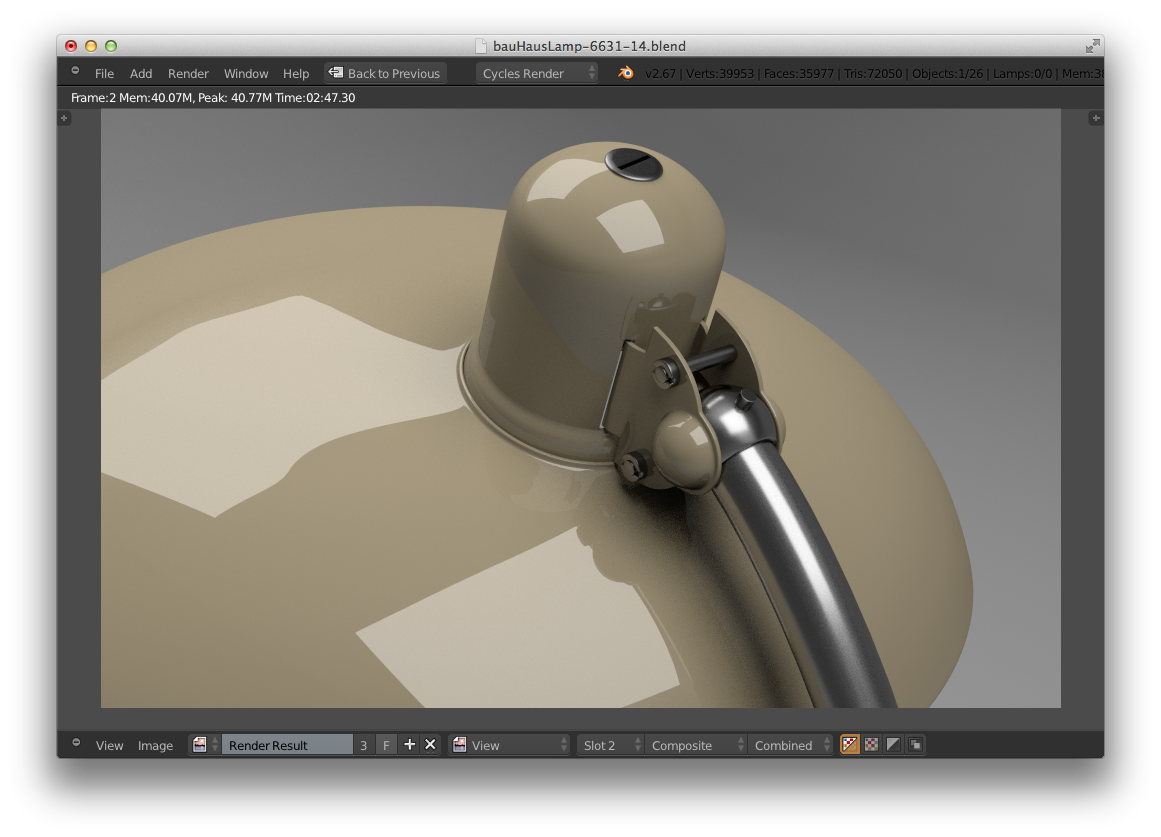
Task: Open the image datablock browser icon
Action: pyautogui.click(x=200, y=744)
